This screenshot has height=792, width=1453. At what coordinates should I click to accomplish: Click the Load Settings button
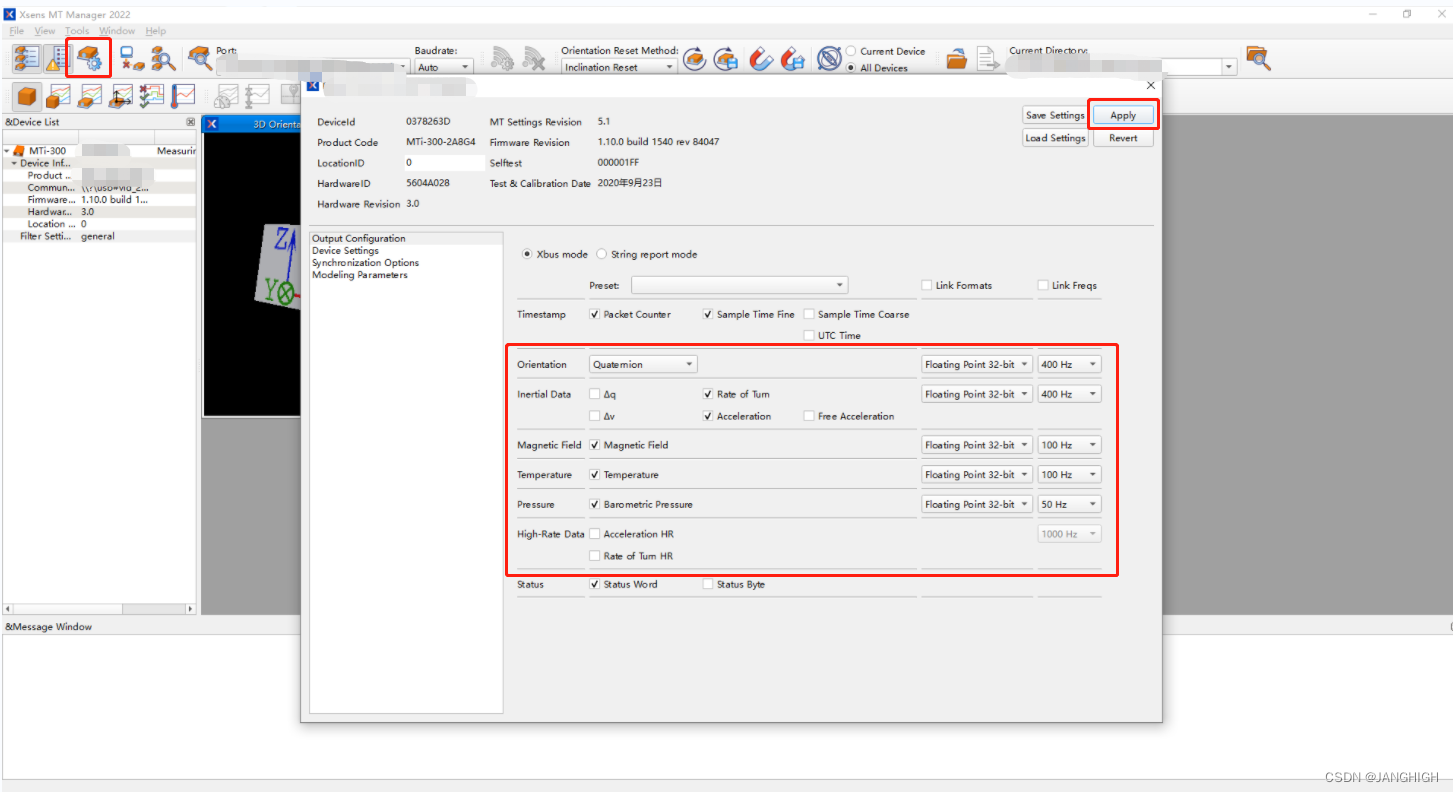coord(1055,138)
